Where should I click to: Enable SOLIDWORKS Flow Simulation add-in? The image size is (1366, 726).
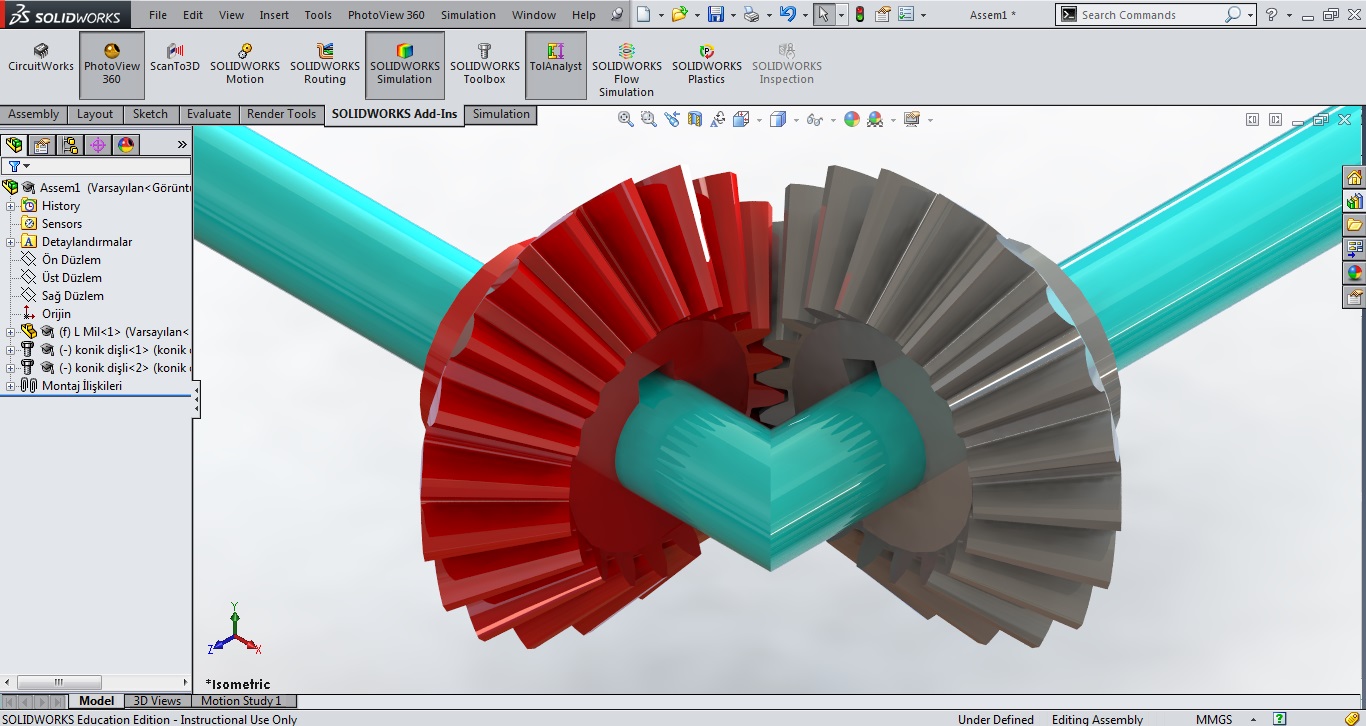627,70
